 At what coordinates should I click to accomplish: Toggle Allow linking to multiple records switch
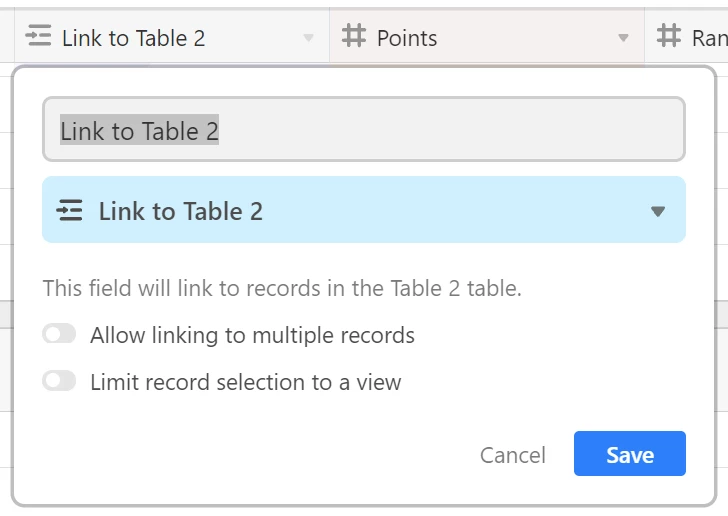point(59,333)
